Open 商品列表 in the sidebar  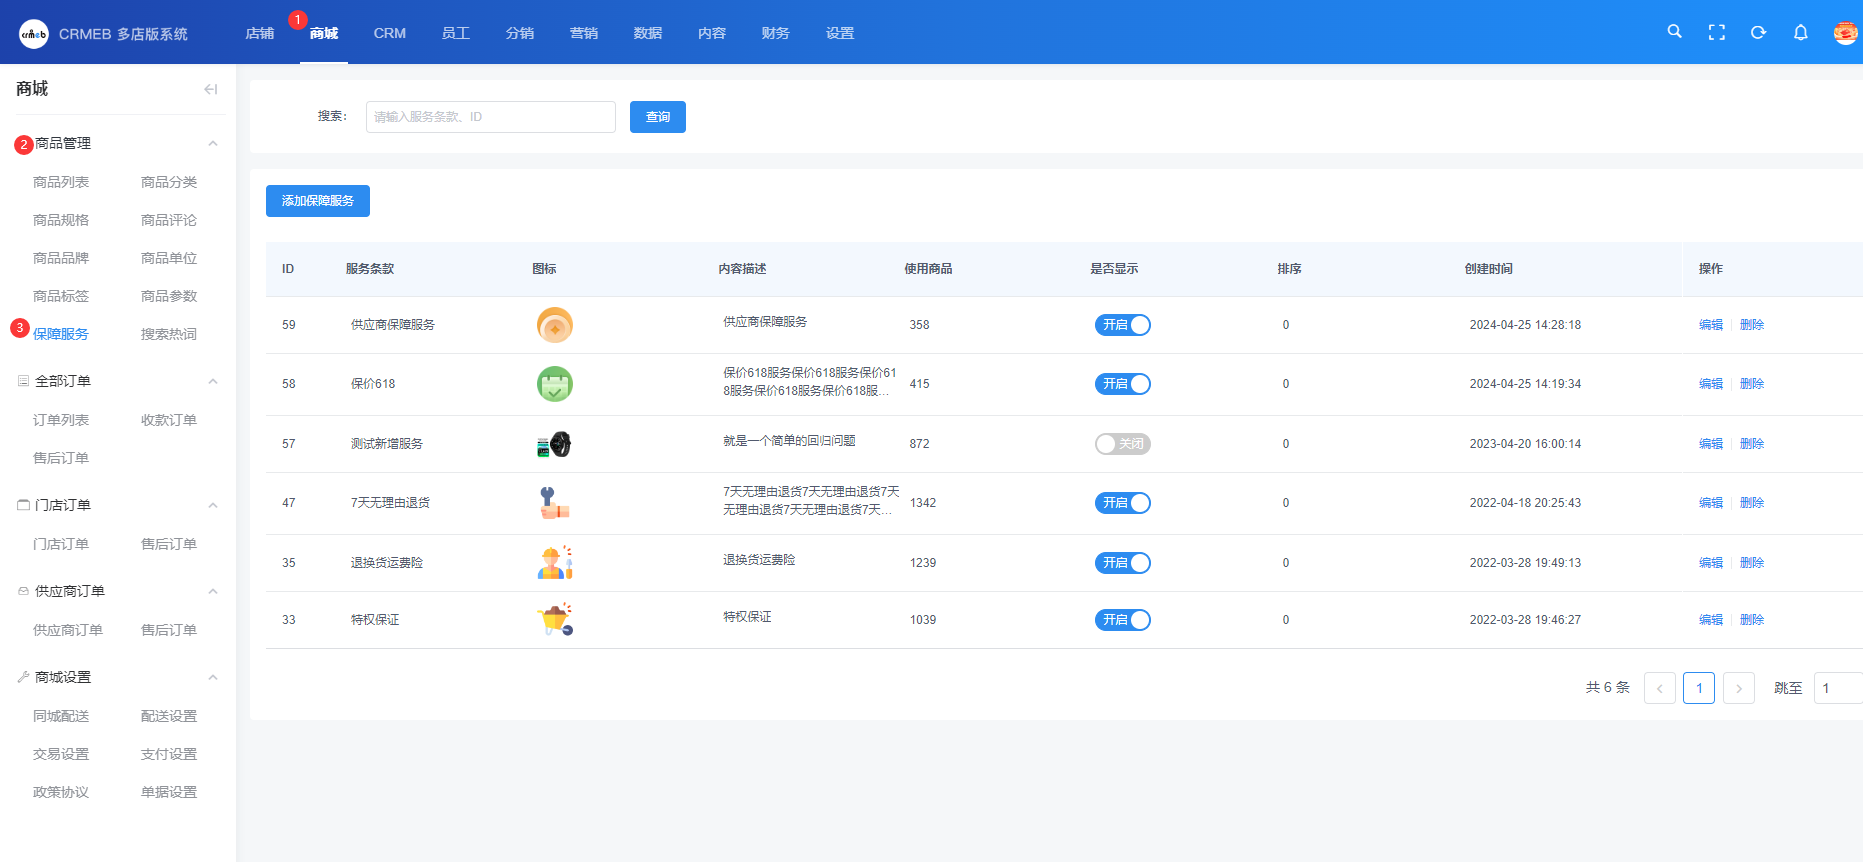[x=61, y=182]
